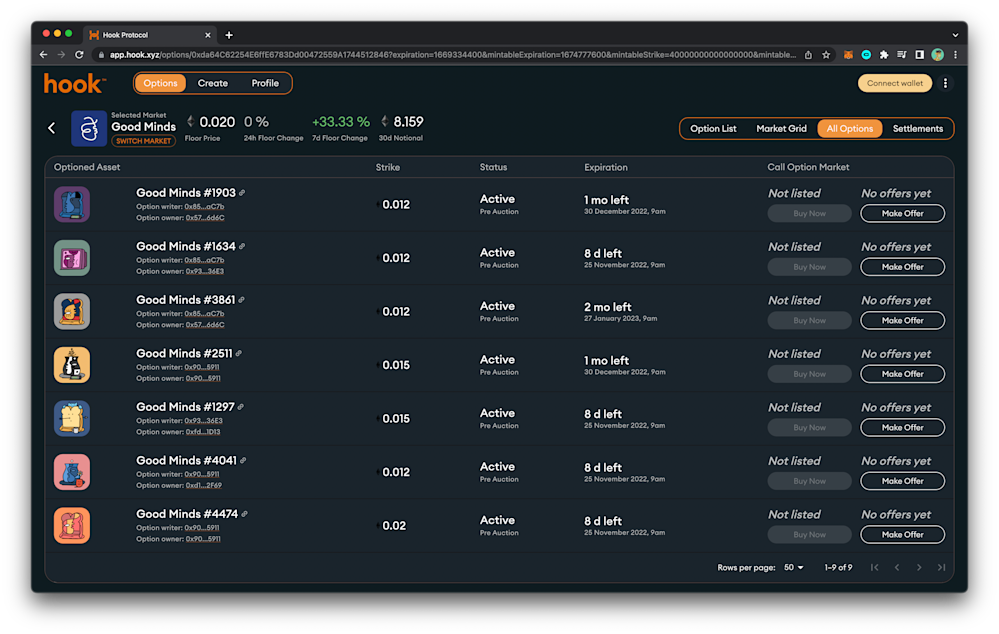Open the MetaMask fox extension

point(849,55)
